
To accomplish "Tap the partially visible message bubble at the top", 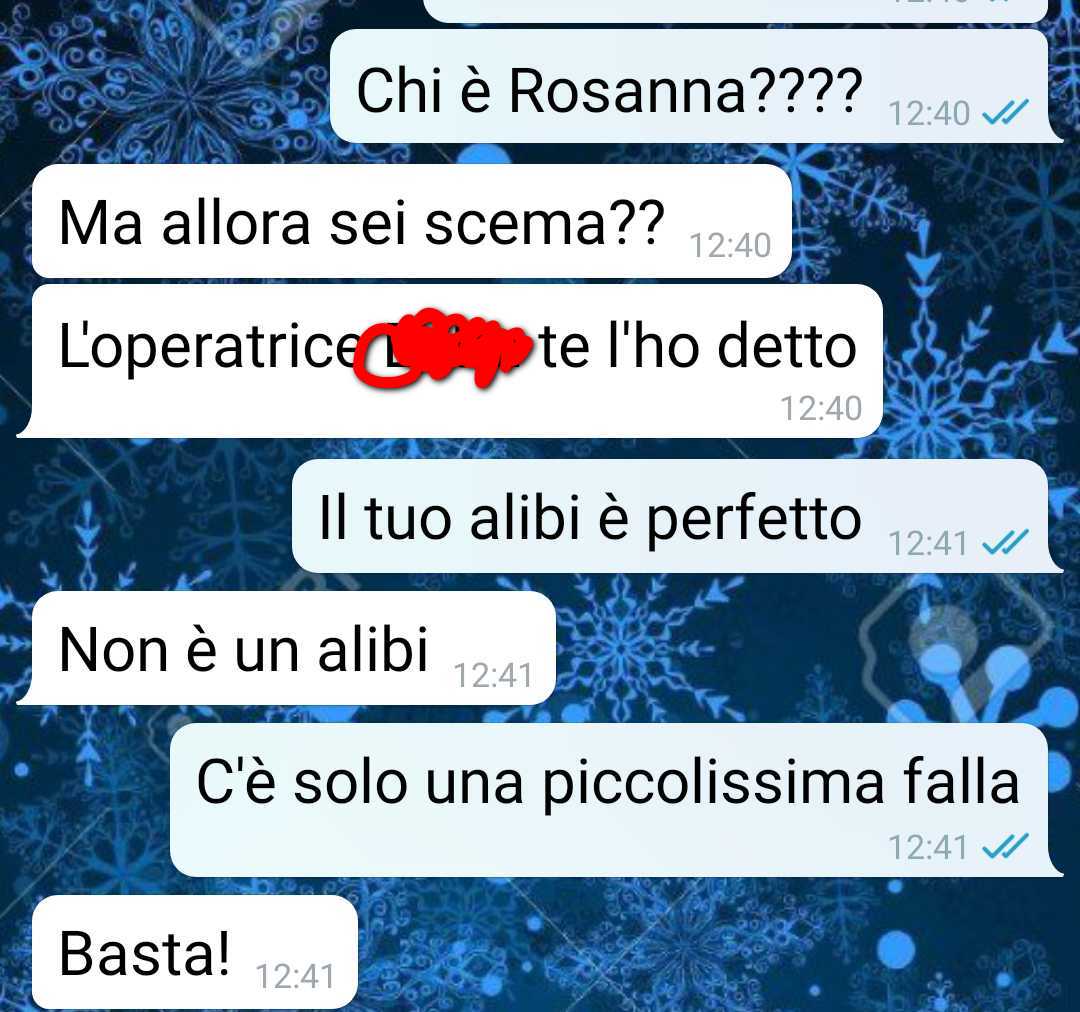I will click(735, 10).
